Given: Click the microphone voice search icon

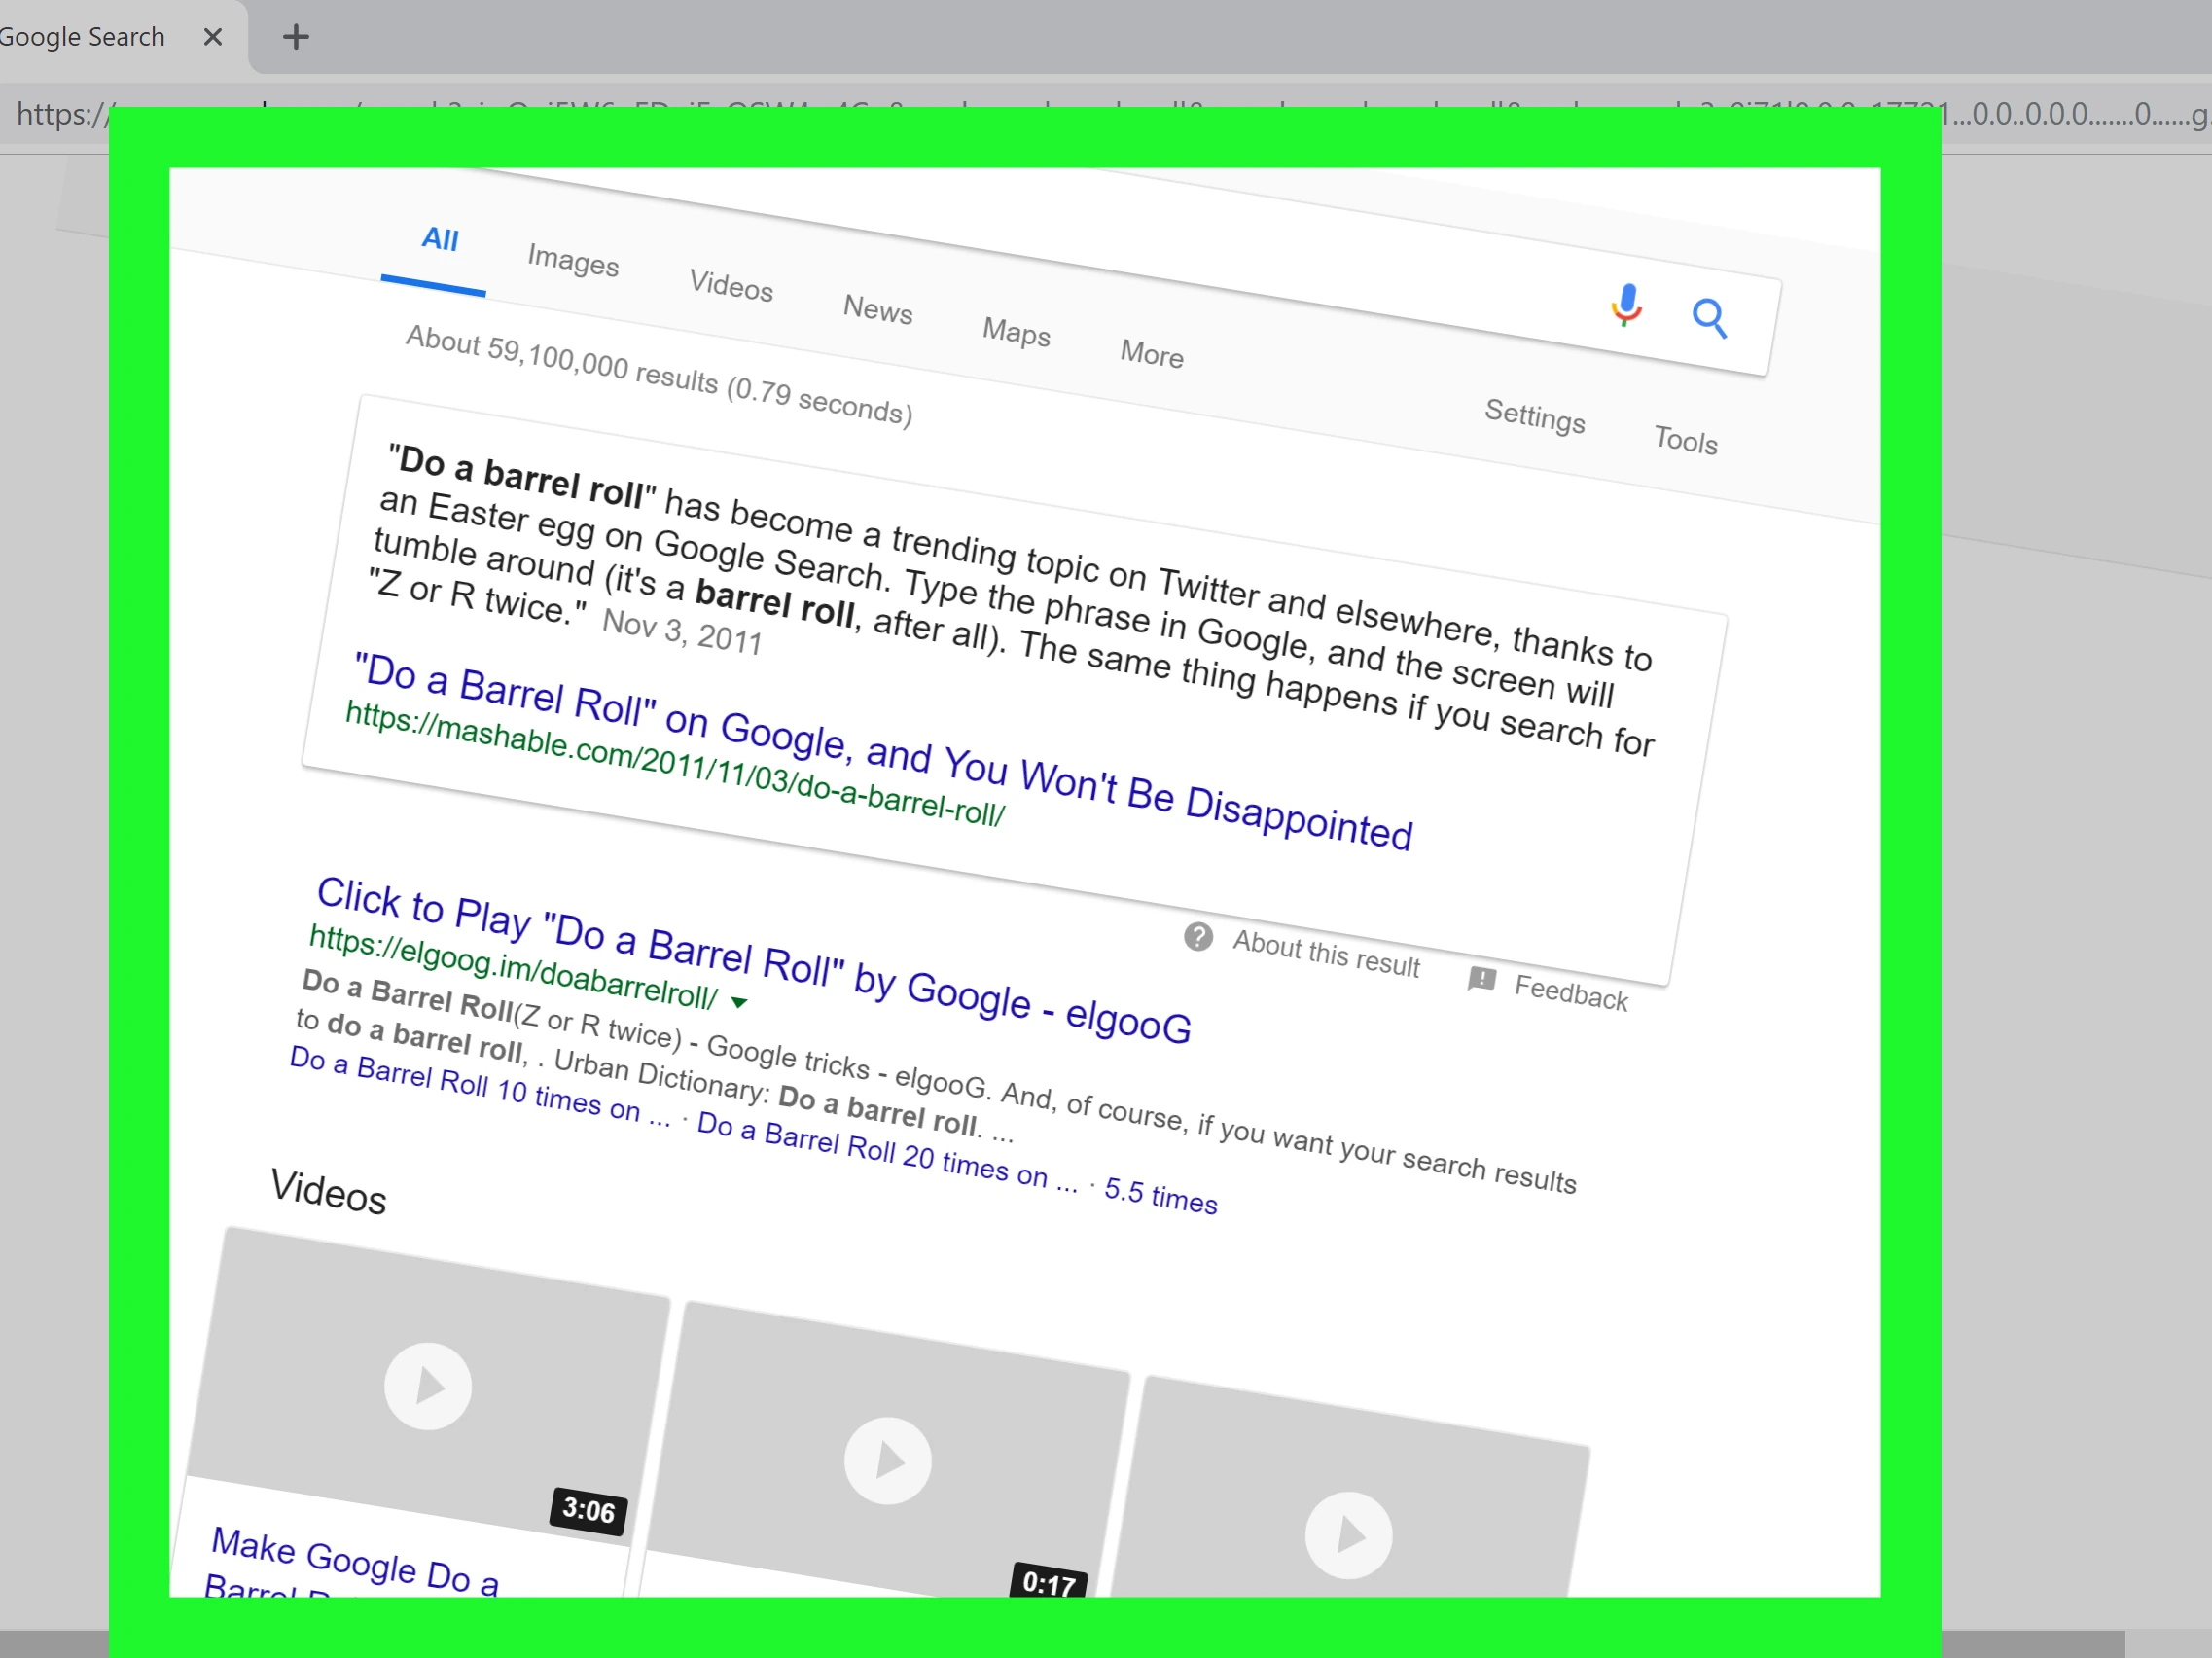Looking at the screenshot, I should (1626, 304).
